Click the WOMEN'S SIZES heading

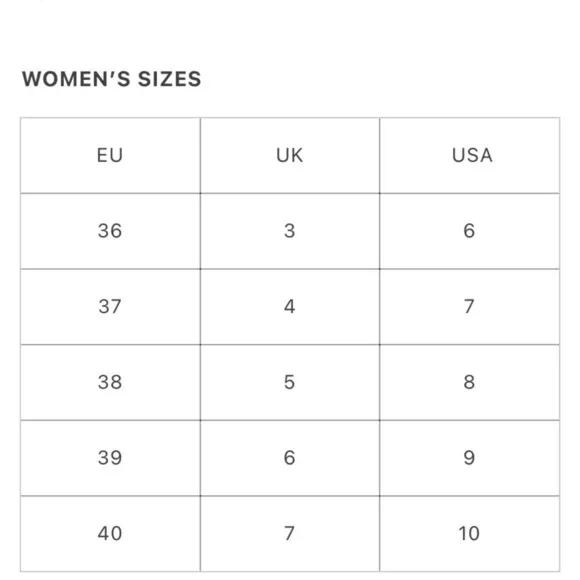tap(112, 79)
